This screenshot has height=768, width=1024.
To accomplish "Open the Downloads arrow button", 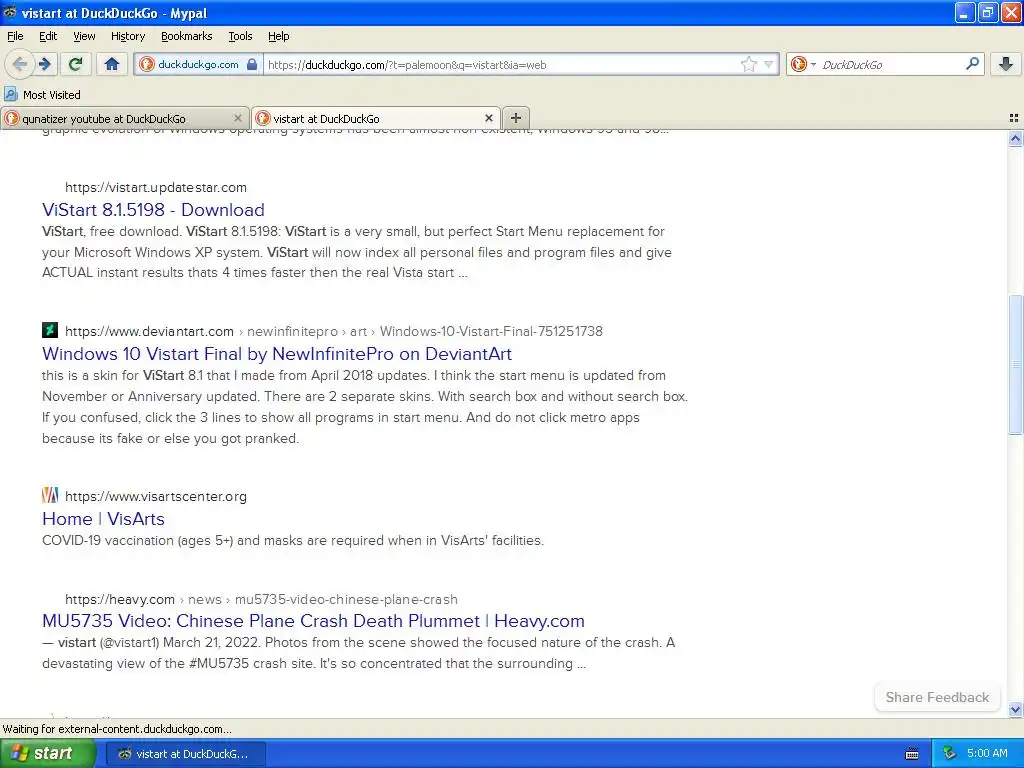I will [x=1006, y=64].
